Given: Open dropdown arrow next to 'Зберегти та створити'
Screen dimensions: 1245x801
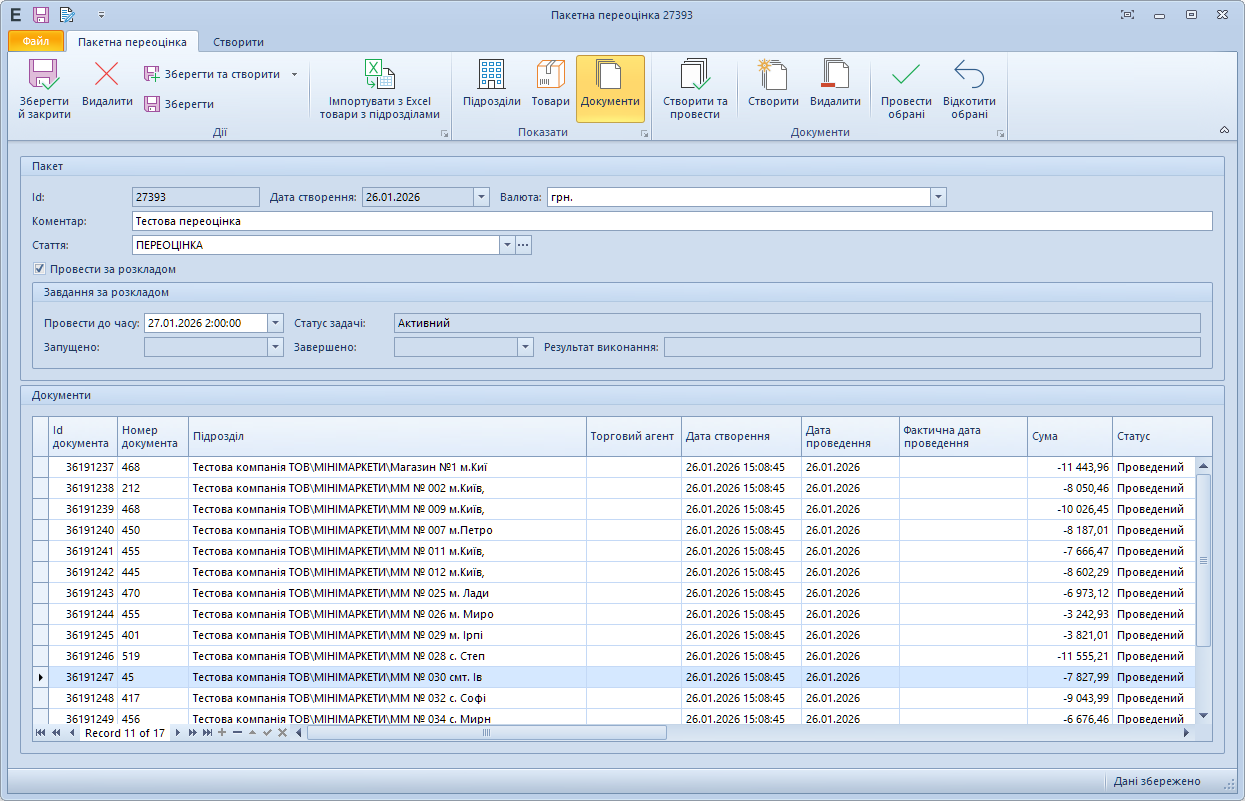Looking at the screenshot, I should tap(294, 74).
